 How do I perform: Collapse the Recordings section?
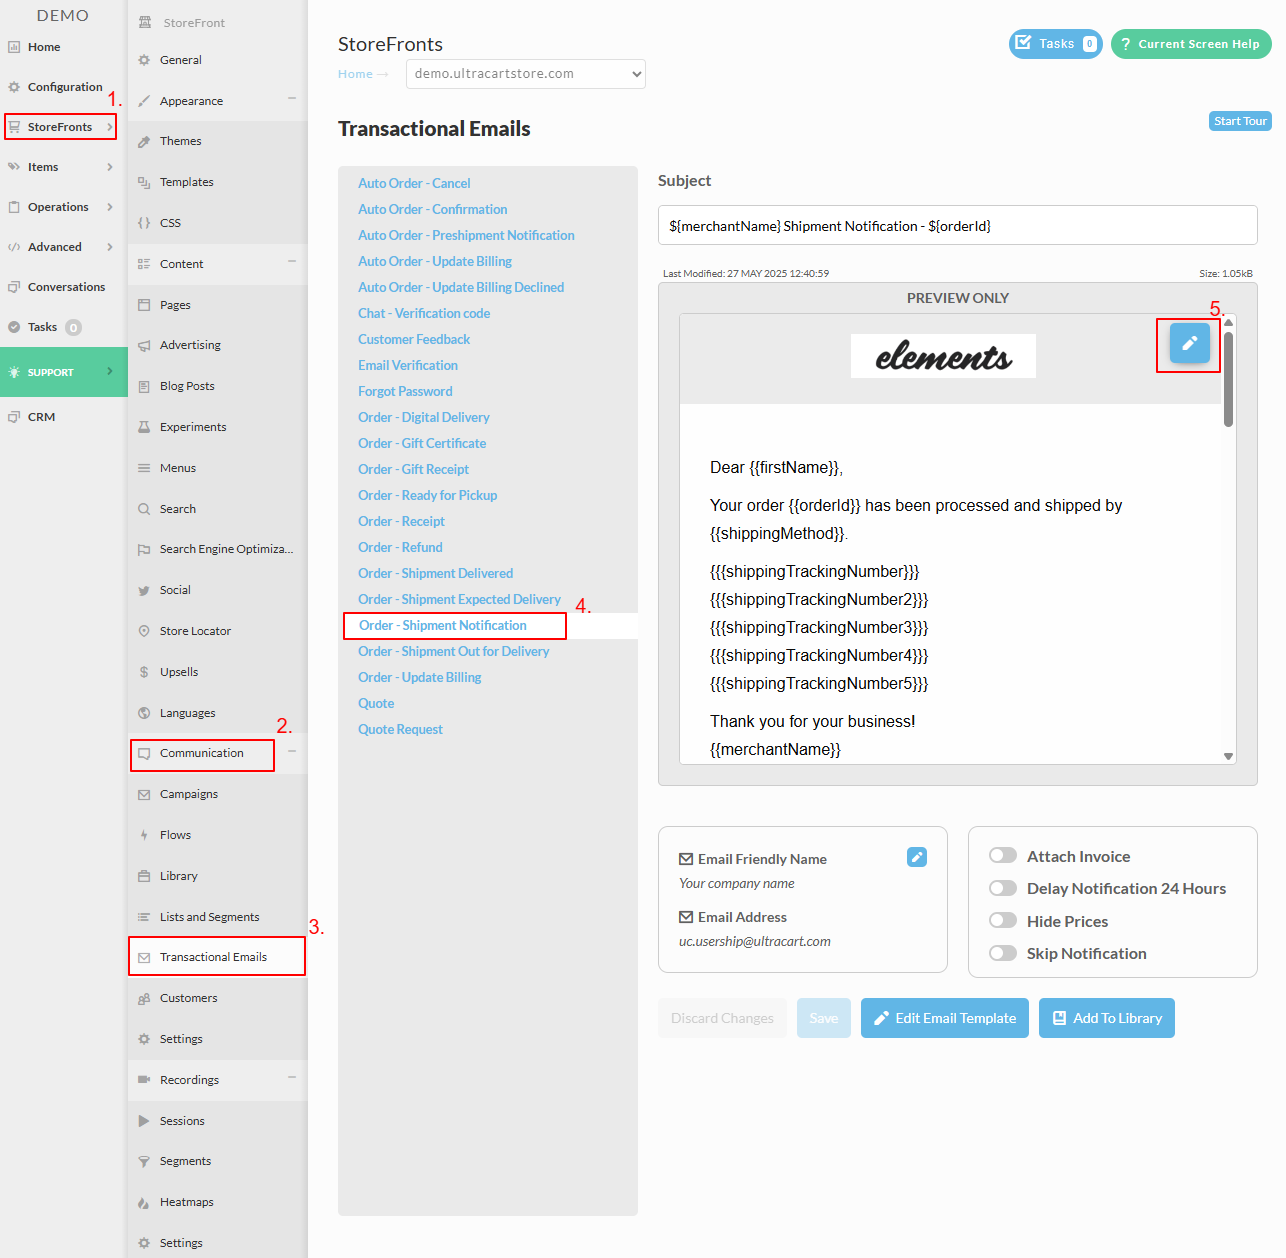click(292, 1077)
